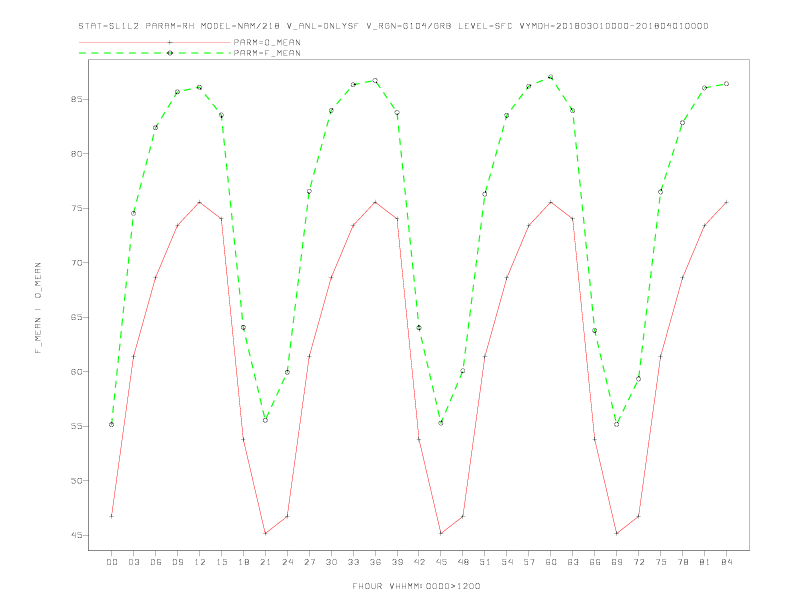Click the y-axis tick label 60
This screenshot has width=792, height=612.
pos(76,372)
